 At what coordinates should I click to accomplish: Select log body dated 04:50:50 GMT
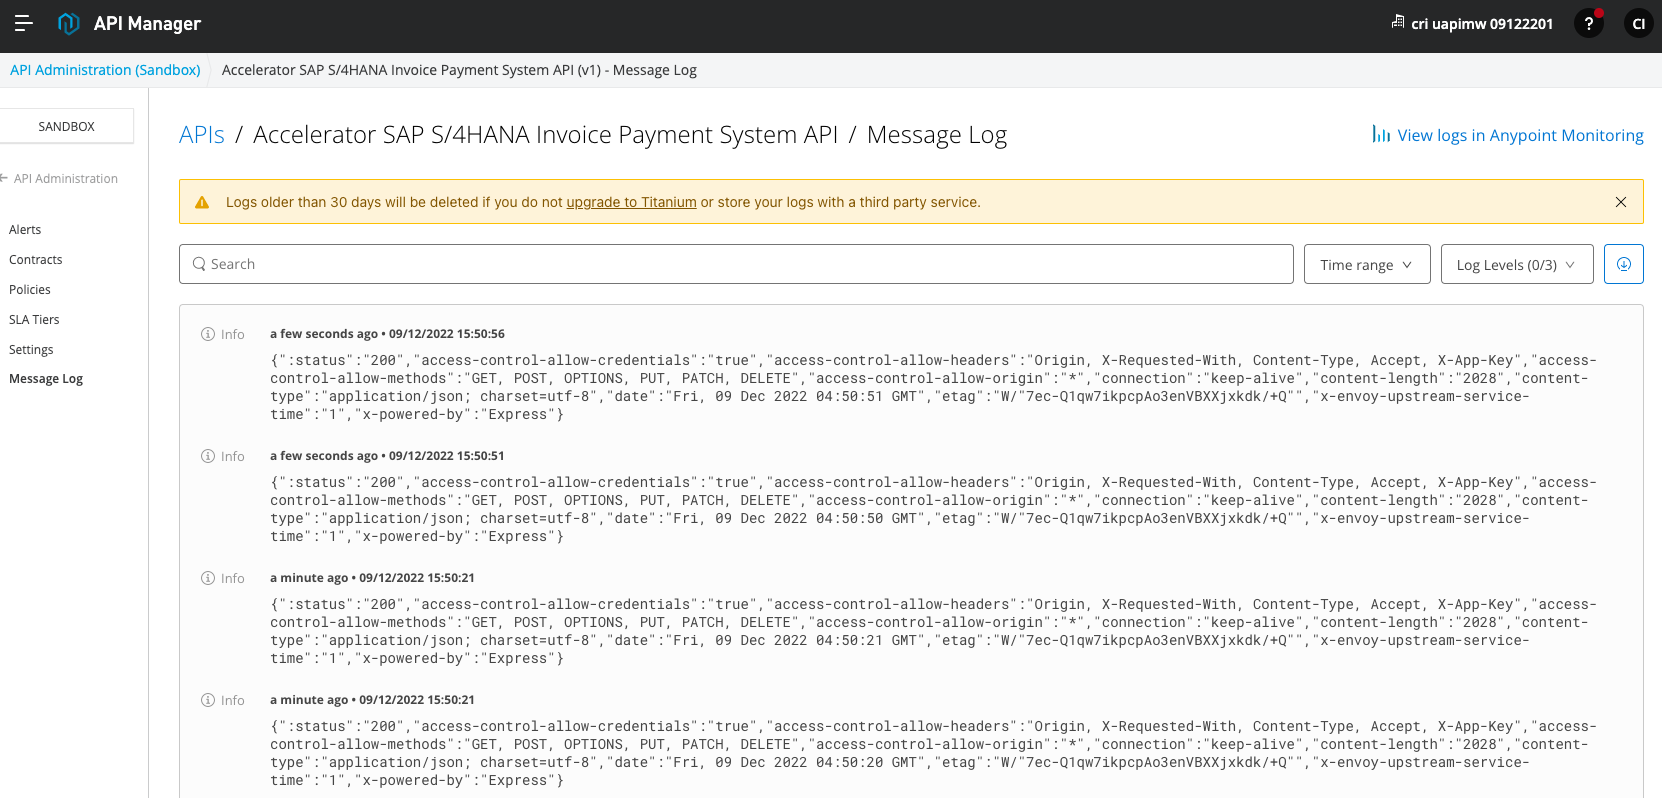point(933,509)
